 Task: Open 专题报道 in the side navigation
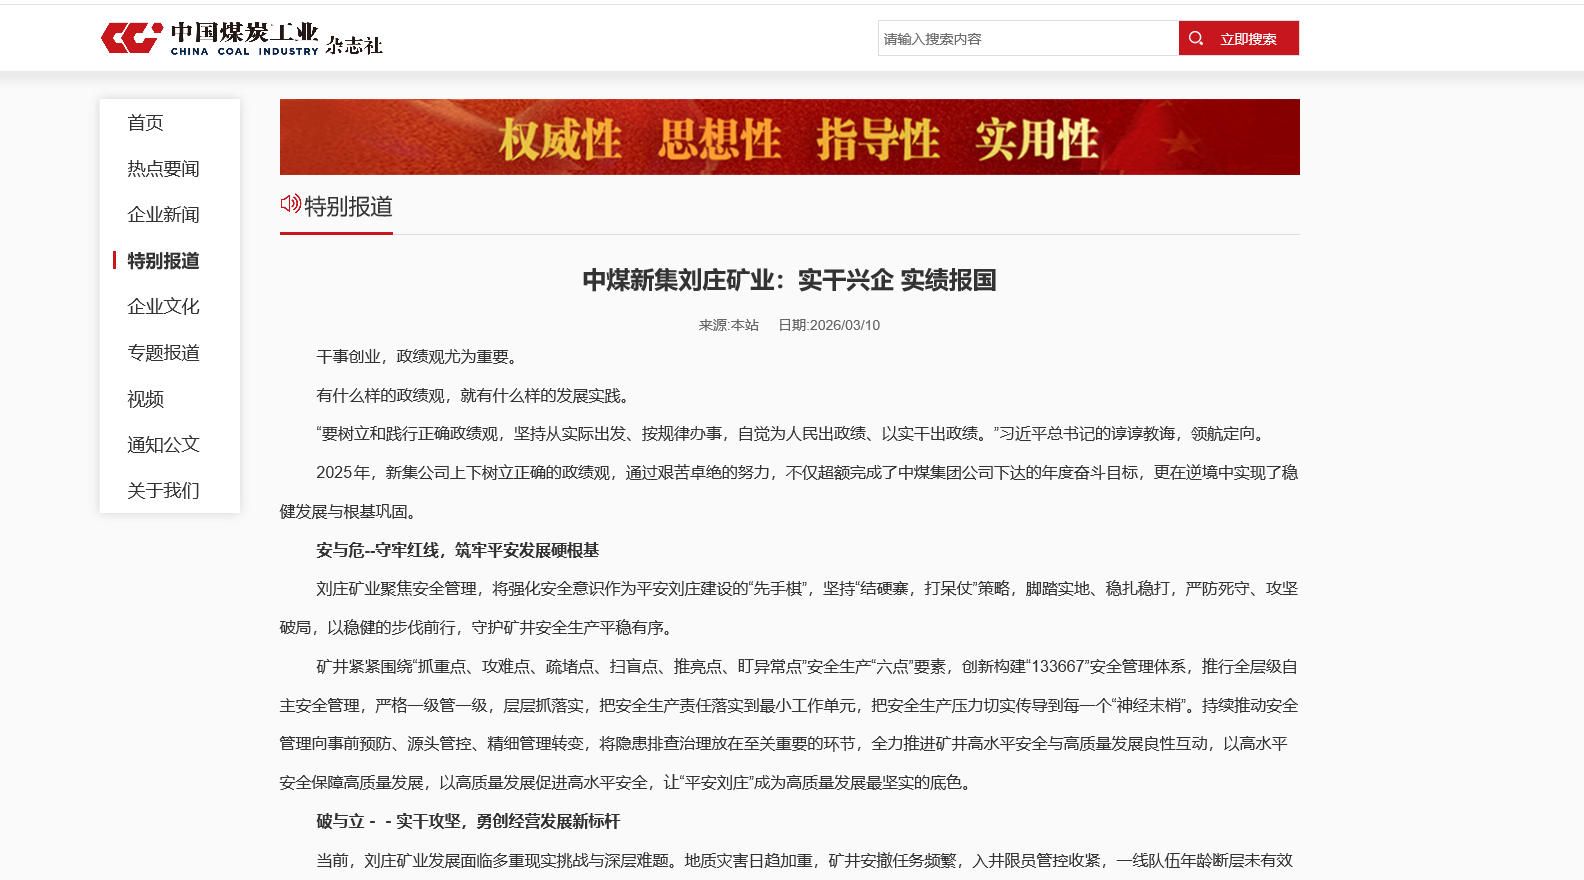click(x=163, y=353)
